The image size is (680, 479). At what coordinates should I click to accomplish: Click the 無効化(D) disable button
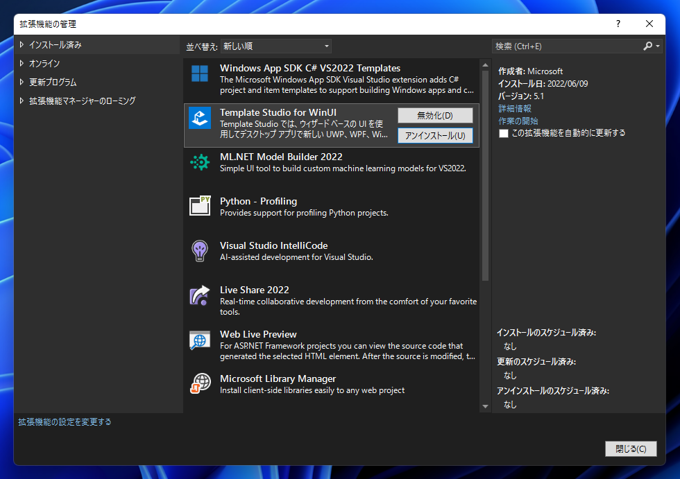point(435,115)
